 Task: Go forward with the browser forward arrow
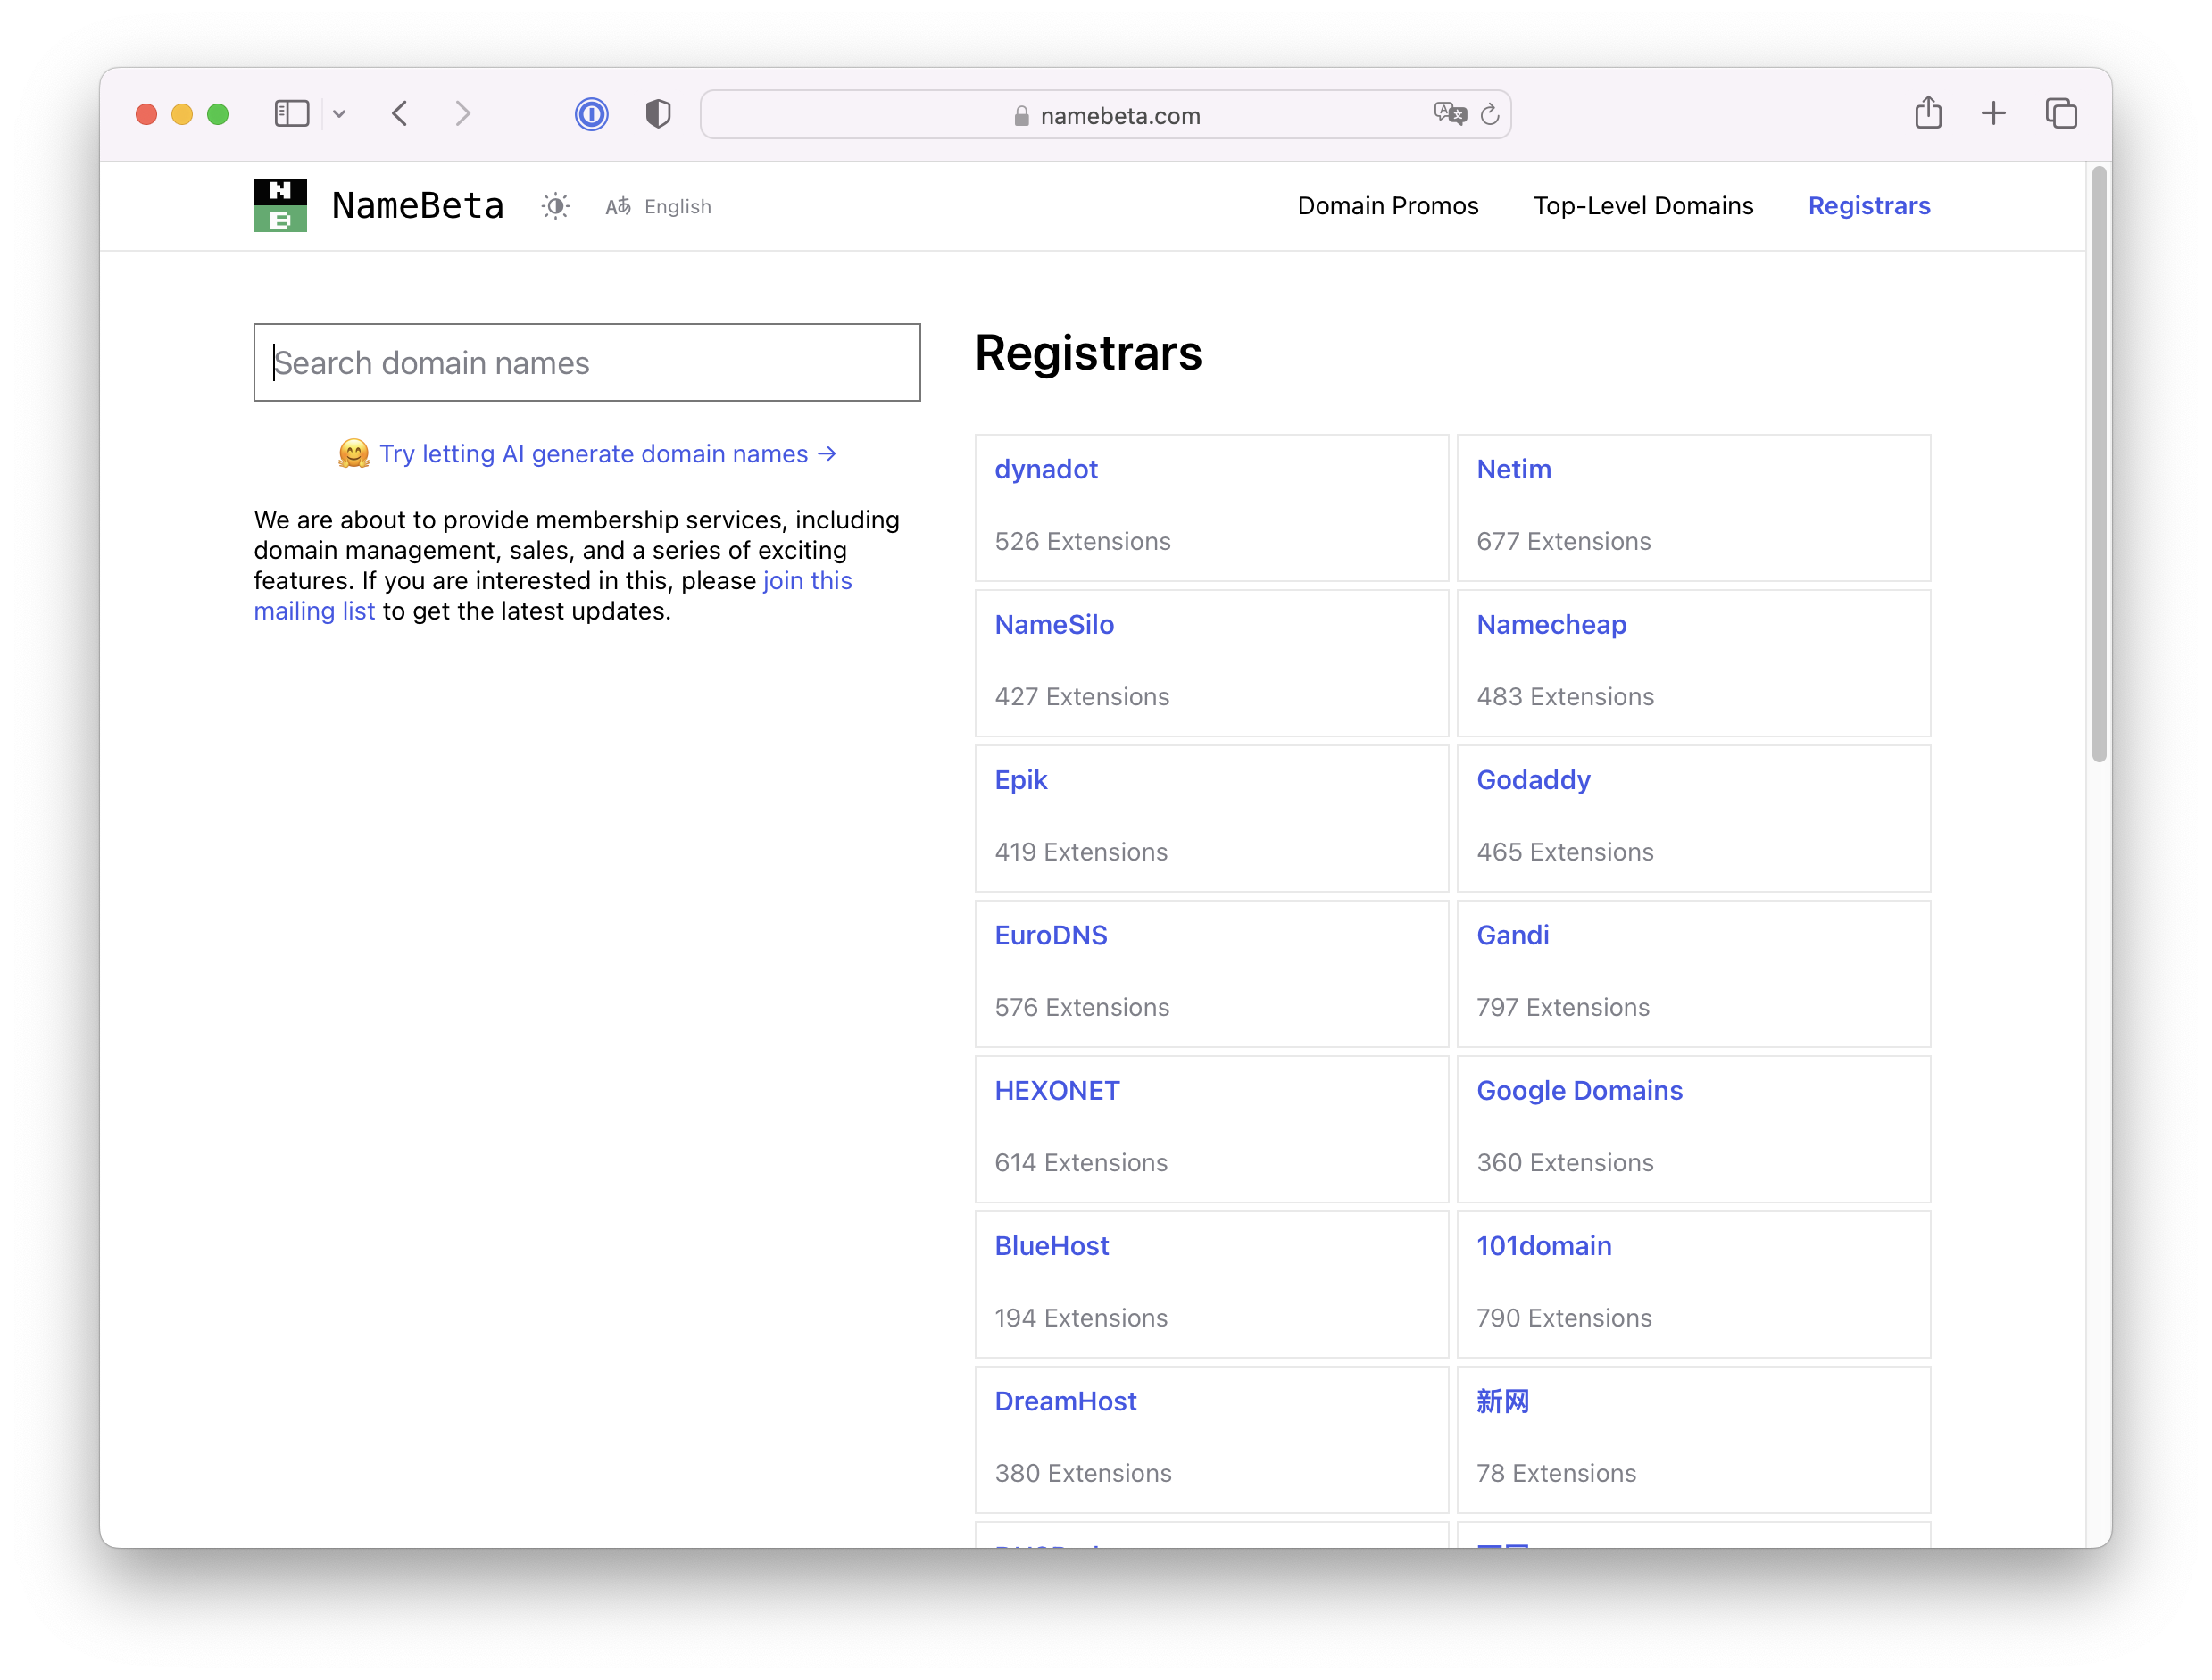click(462, 113)
